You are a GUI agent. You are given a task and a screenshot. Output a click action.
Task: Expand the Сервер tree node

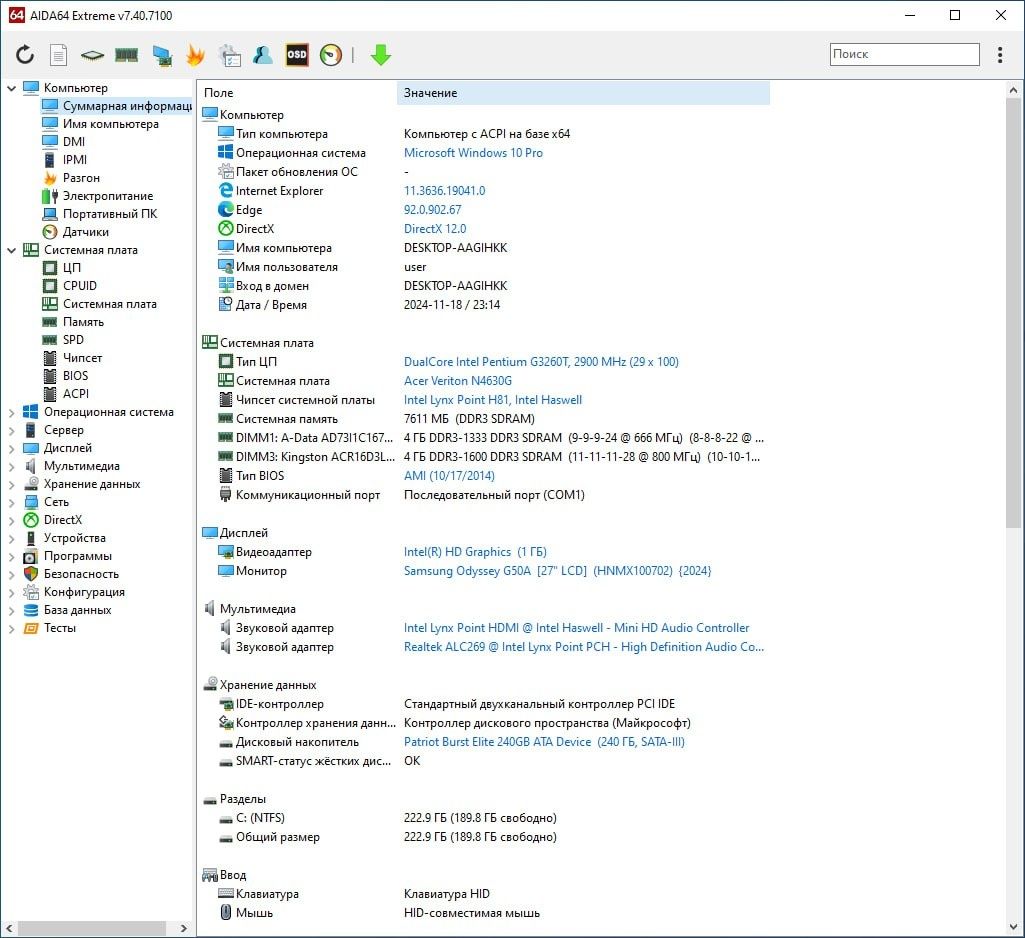(11, 430)
